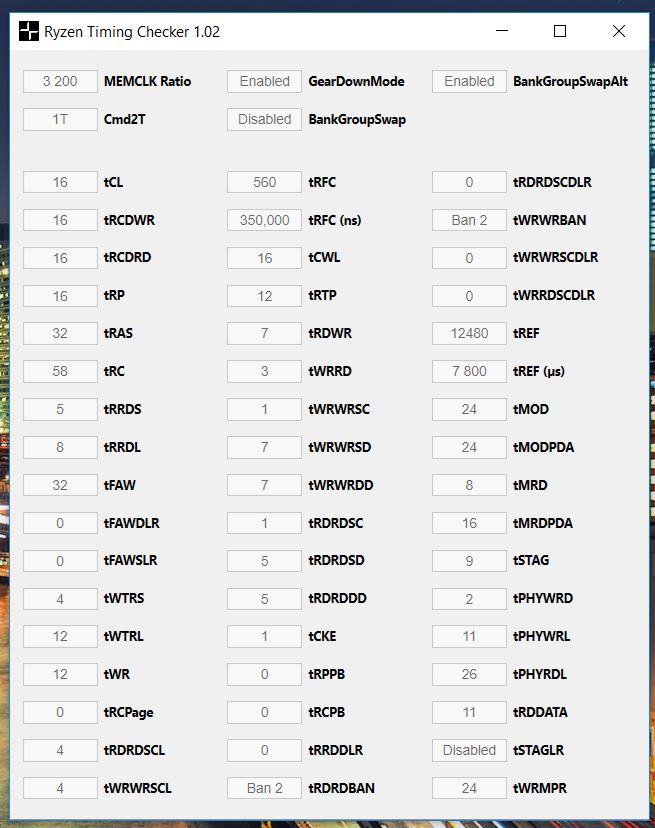Click the tREF value 12480 field
This screenshot has width=655, height=828.
(x=469, y=334)
